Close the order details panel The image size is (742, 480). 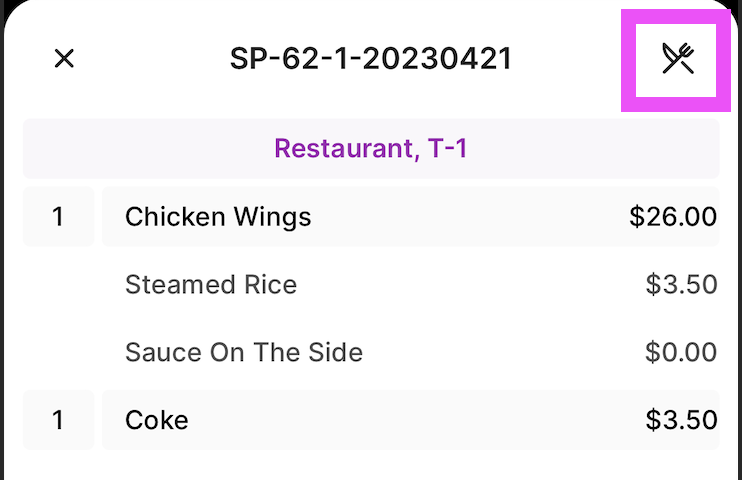point(64,59)
